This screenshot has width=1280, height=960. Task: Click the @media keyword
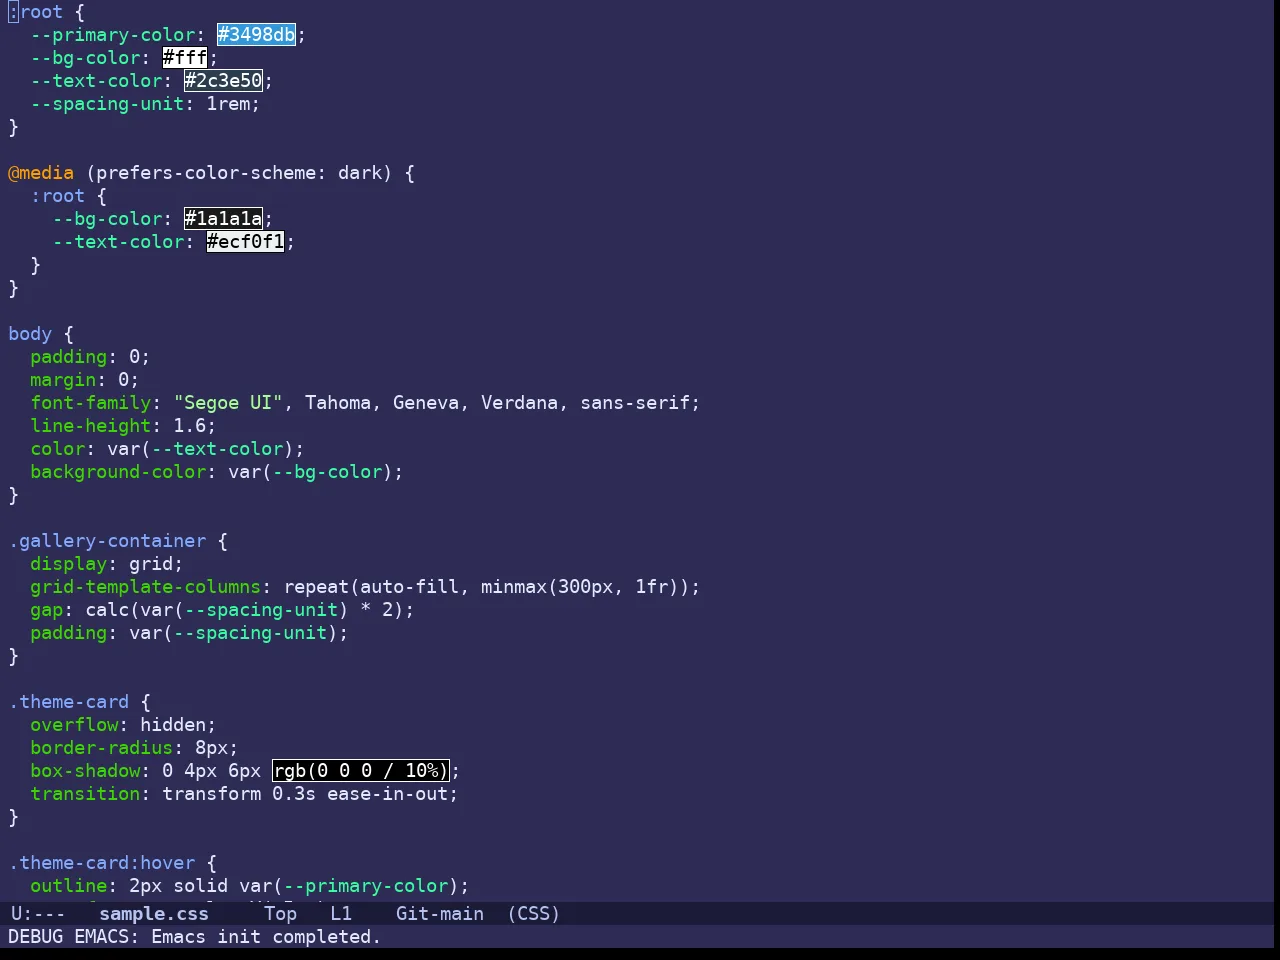click(x=41, y=173)
